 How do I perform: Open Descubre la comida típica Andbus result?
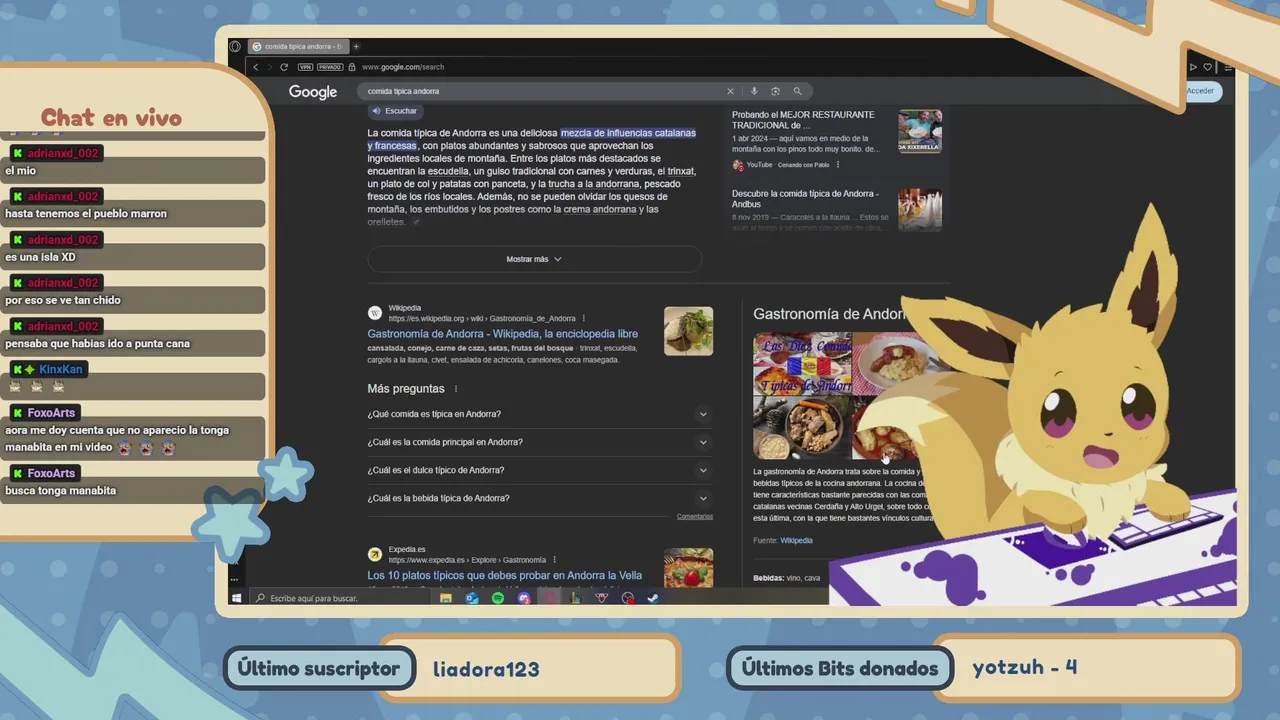click(x=805, y=199)
